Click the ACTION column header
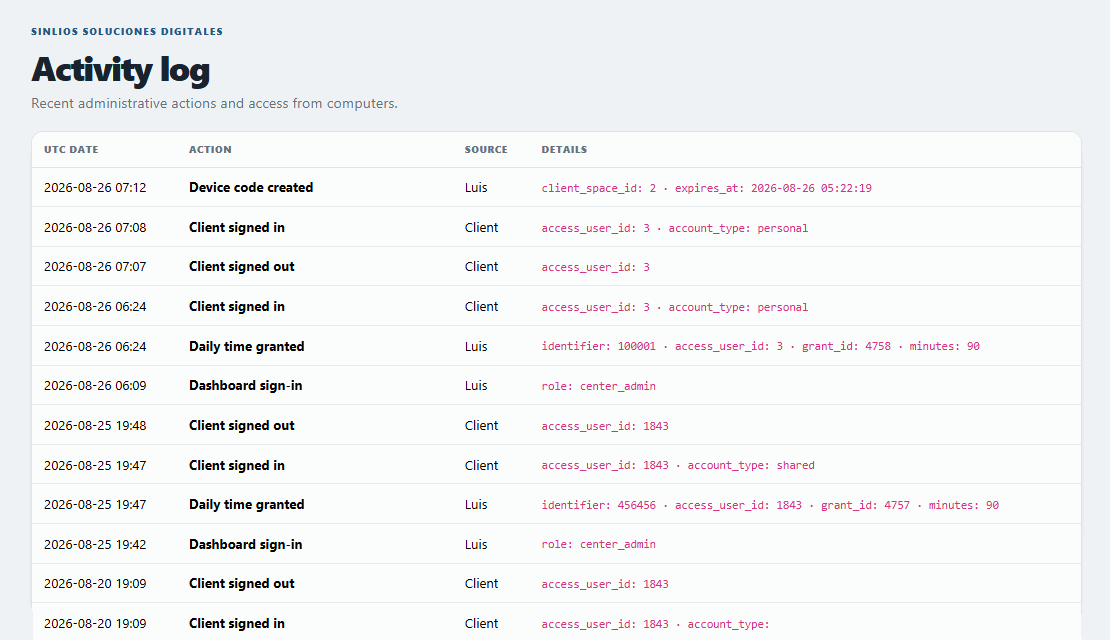Screen dimensions: 1110x640 [x=210, y=149]
